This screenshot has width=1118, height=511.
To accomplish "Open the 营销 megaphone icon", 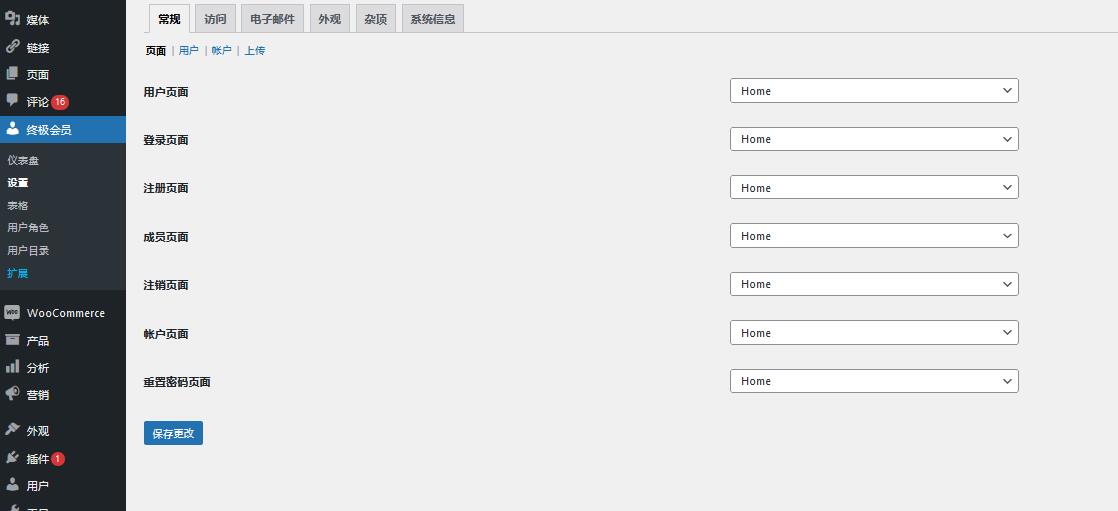I will pos(12,394).
